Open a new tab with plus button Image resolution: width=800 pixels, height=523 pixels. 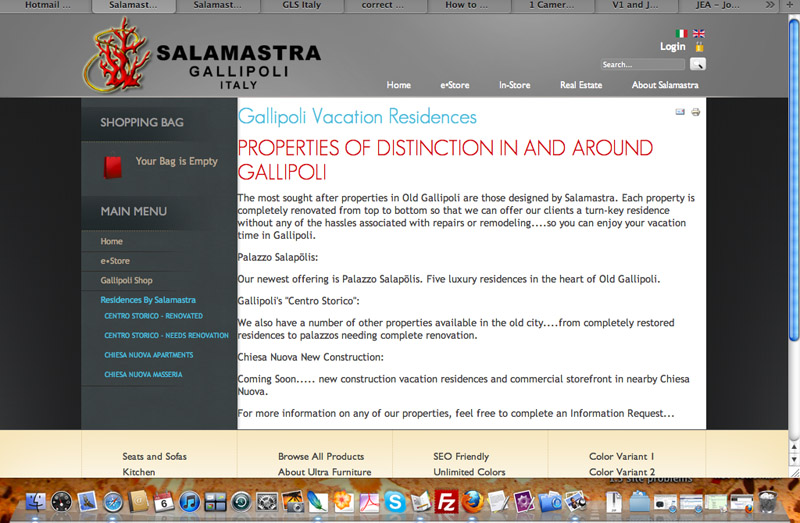click(x=791, y=5)
